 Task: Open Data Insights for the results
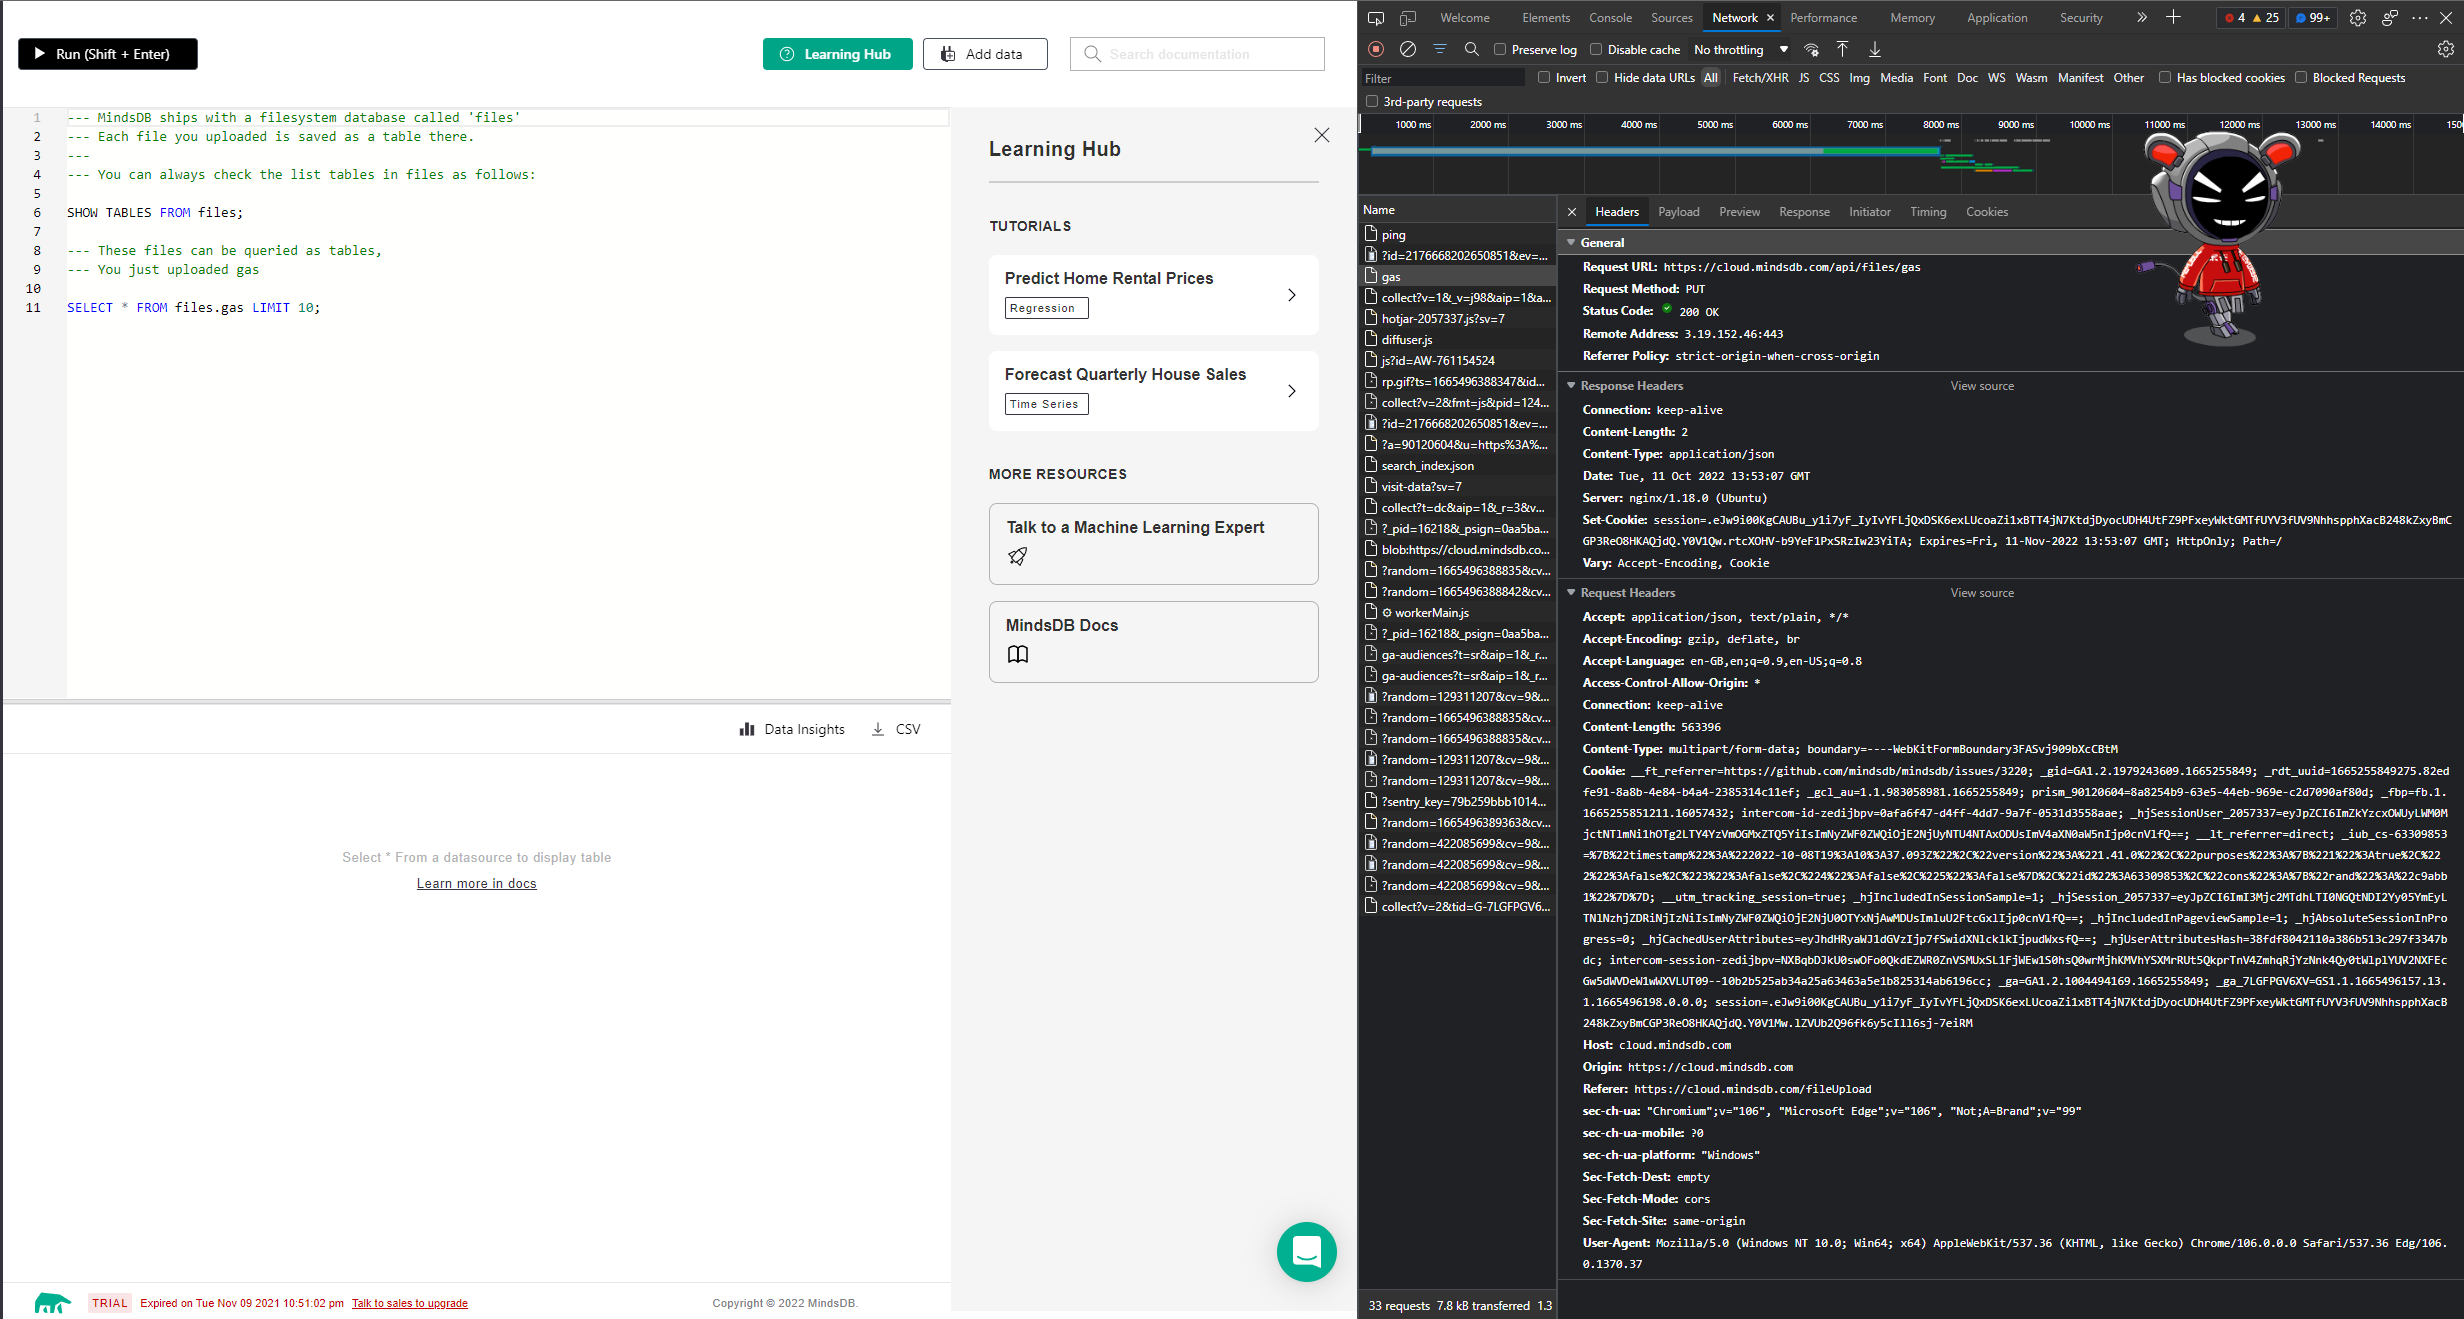point(792,729)
